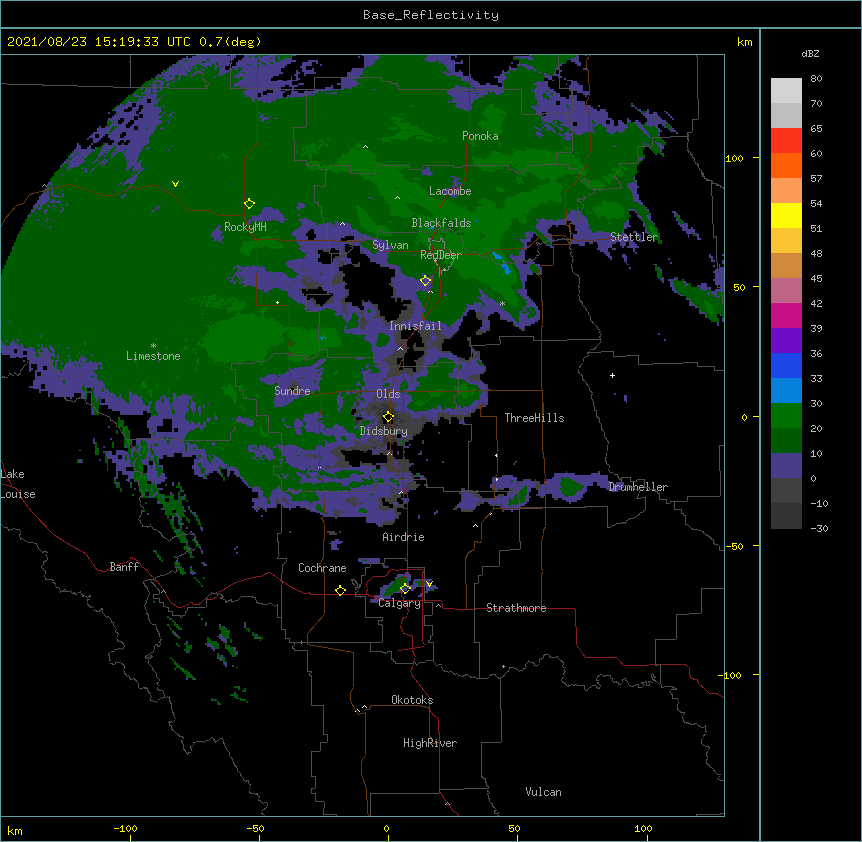Click the yellow diamond radar-site marker above Didsbury

[x=388, y=417]
